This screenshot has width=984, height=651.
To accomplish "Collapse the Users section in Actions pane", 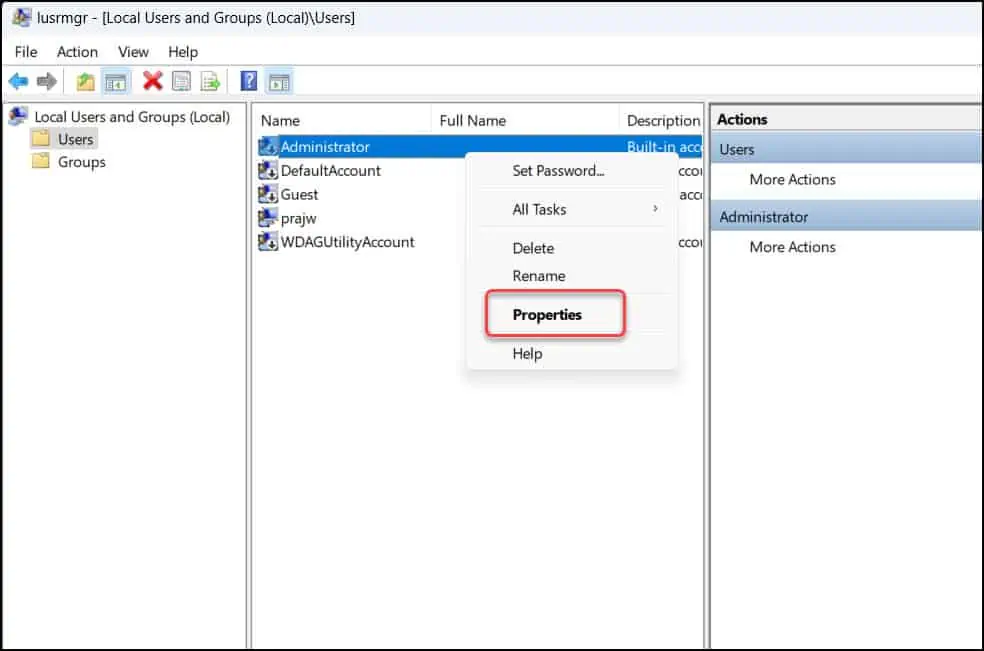I will coord(847,149).
